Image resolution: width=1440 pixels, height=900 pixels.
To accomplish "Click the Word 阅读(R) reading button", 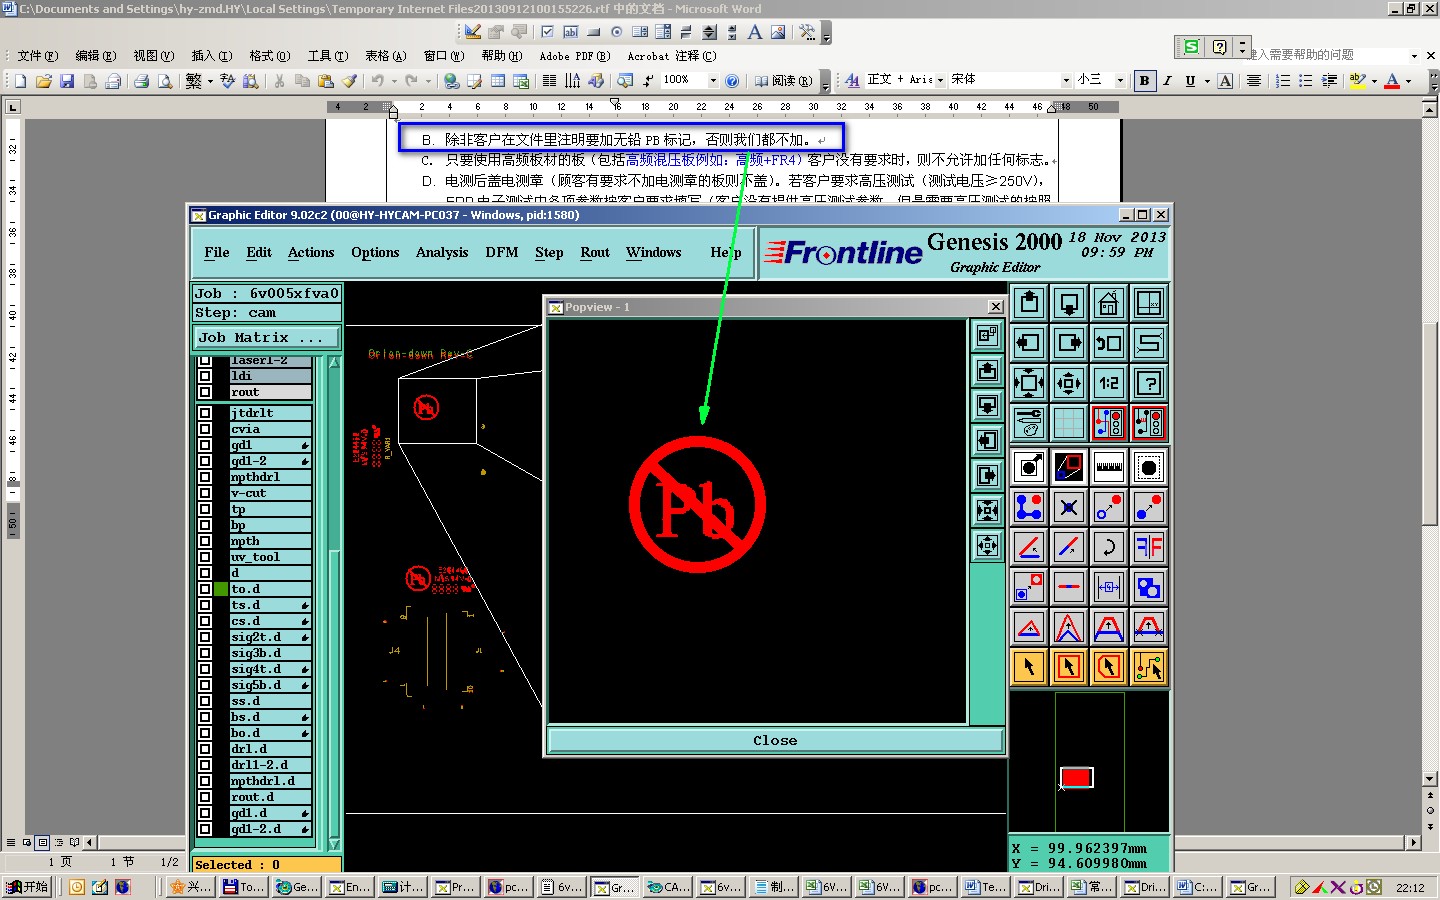I will pos(783,81).
